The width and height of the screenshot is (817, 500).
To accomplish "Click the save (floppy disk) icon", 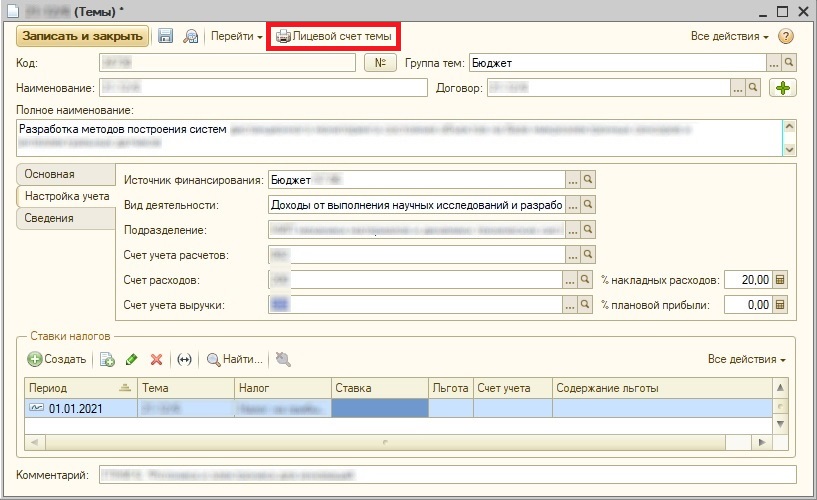I will point(166,36).
